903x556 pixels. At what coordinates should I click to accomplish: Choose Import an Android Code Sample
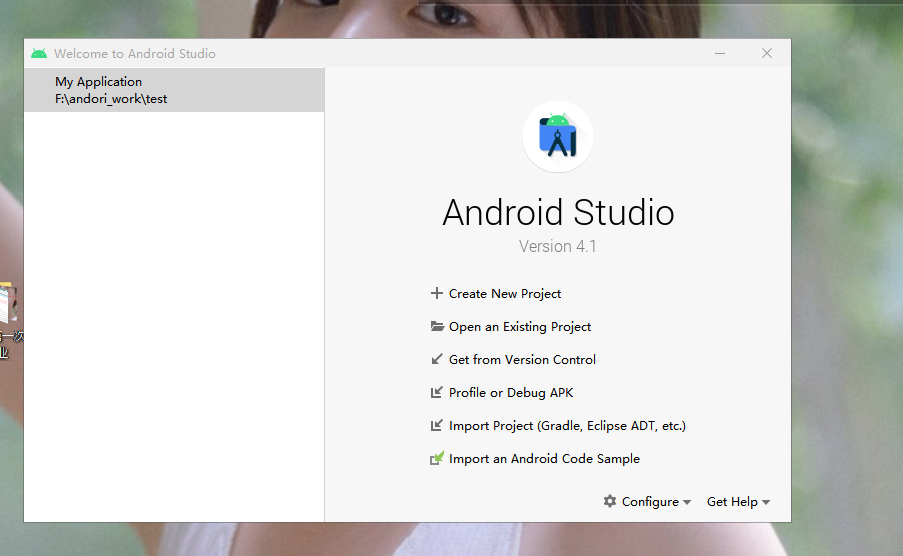tap(544, 459)
